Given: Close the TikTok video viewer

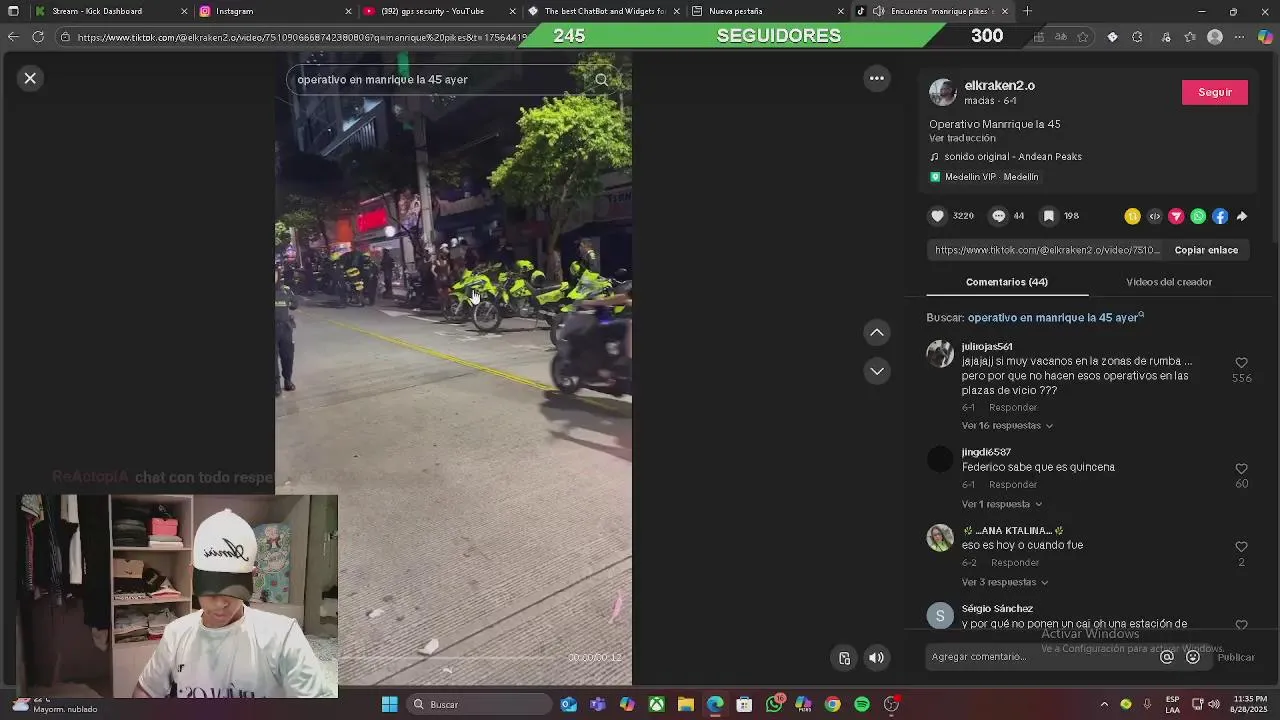Looking at the screenshot, I should coord(30,78).
